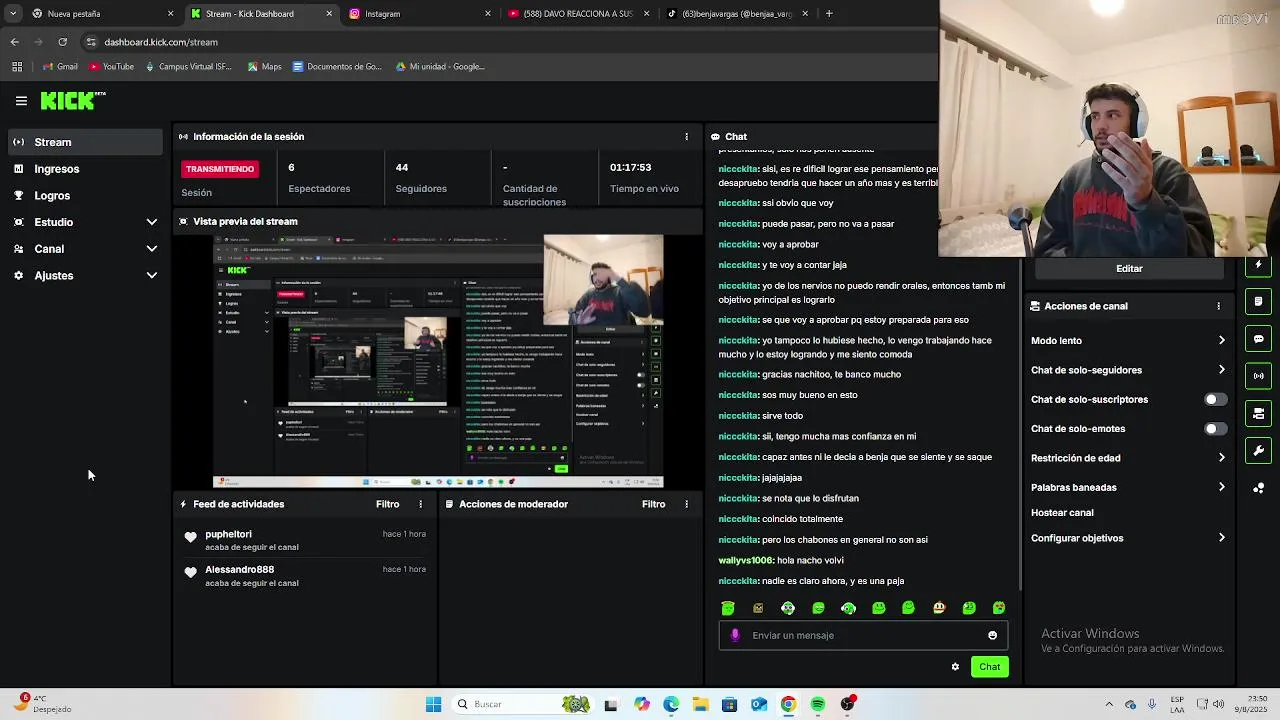Open the channel actions widget in right rail

[1258, 413]
